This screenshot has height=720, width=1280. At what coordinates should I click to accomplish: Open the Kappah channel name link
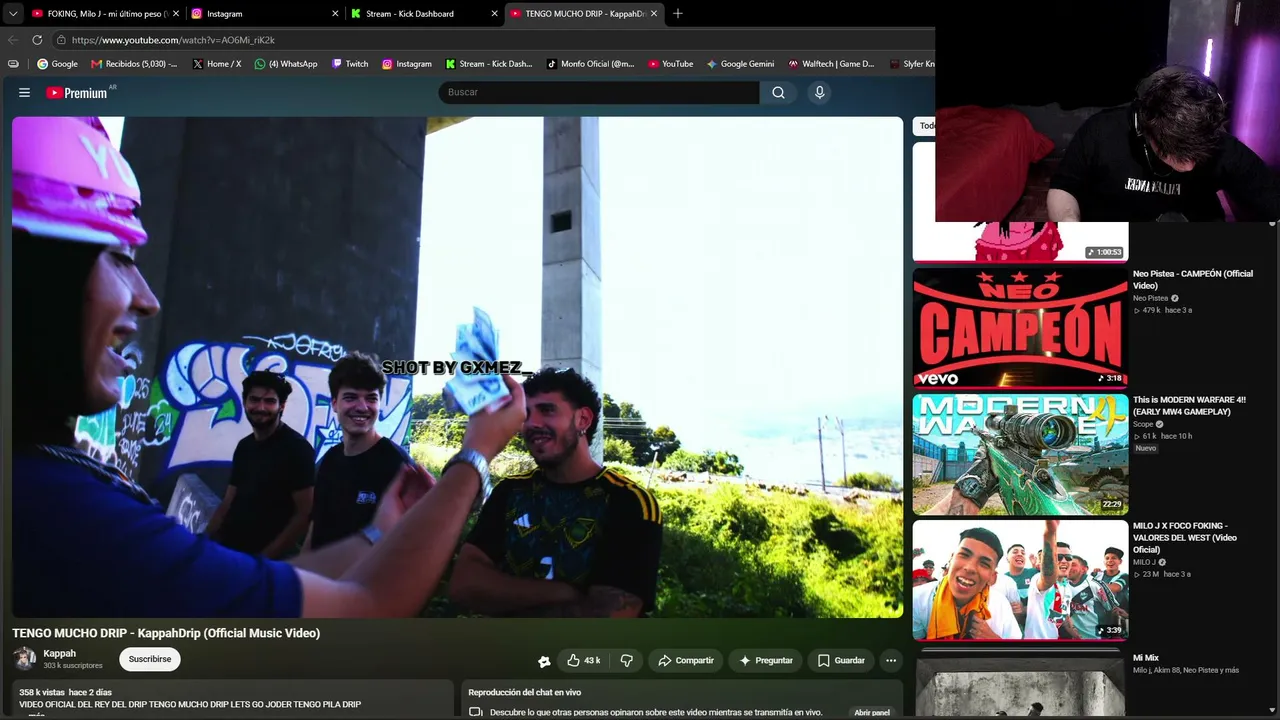[60, 653]
